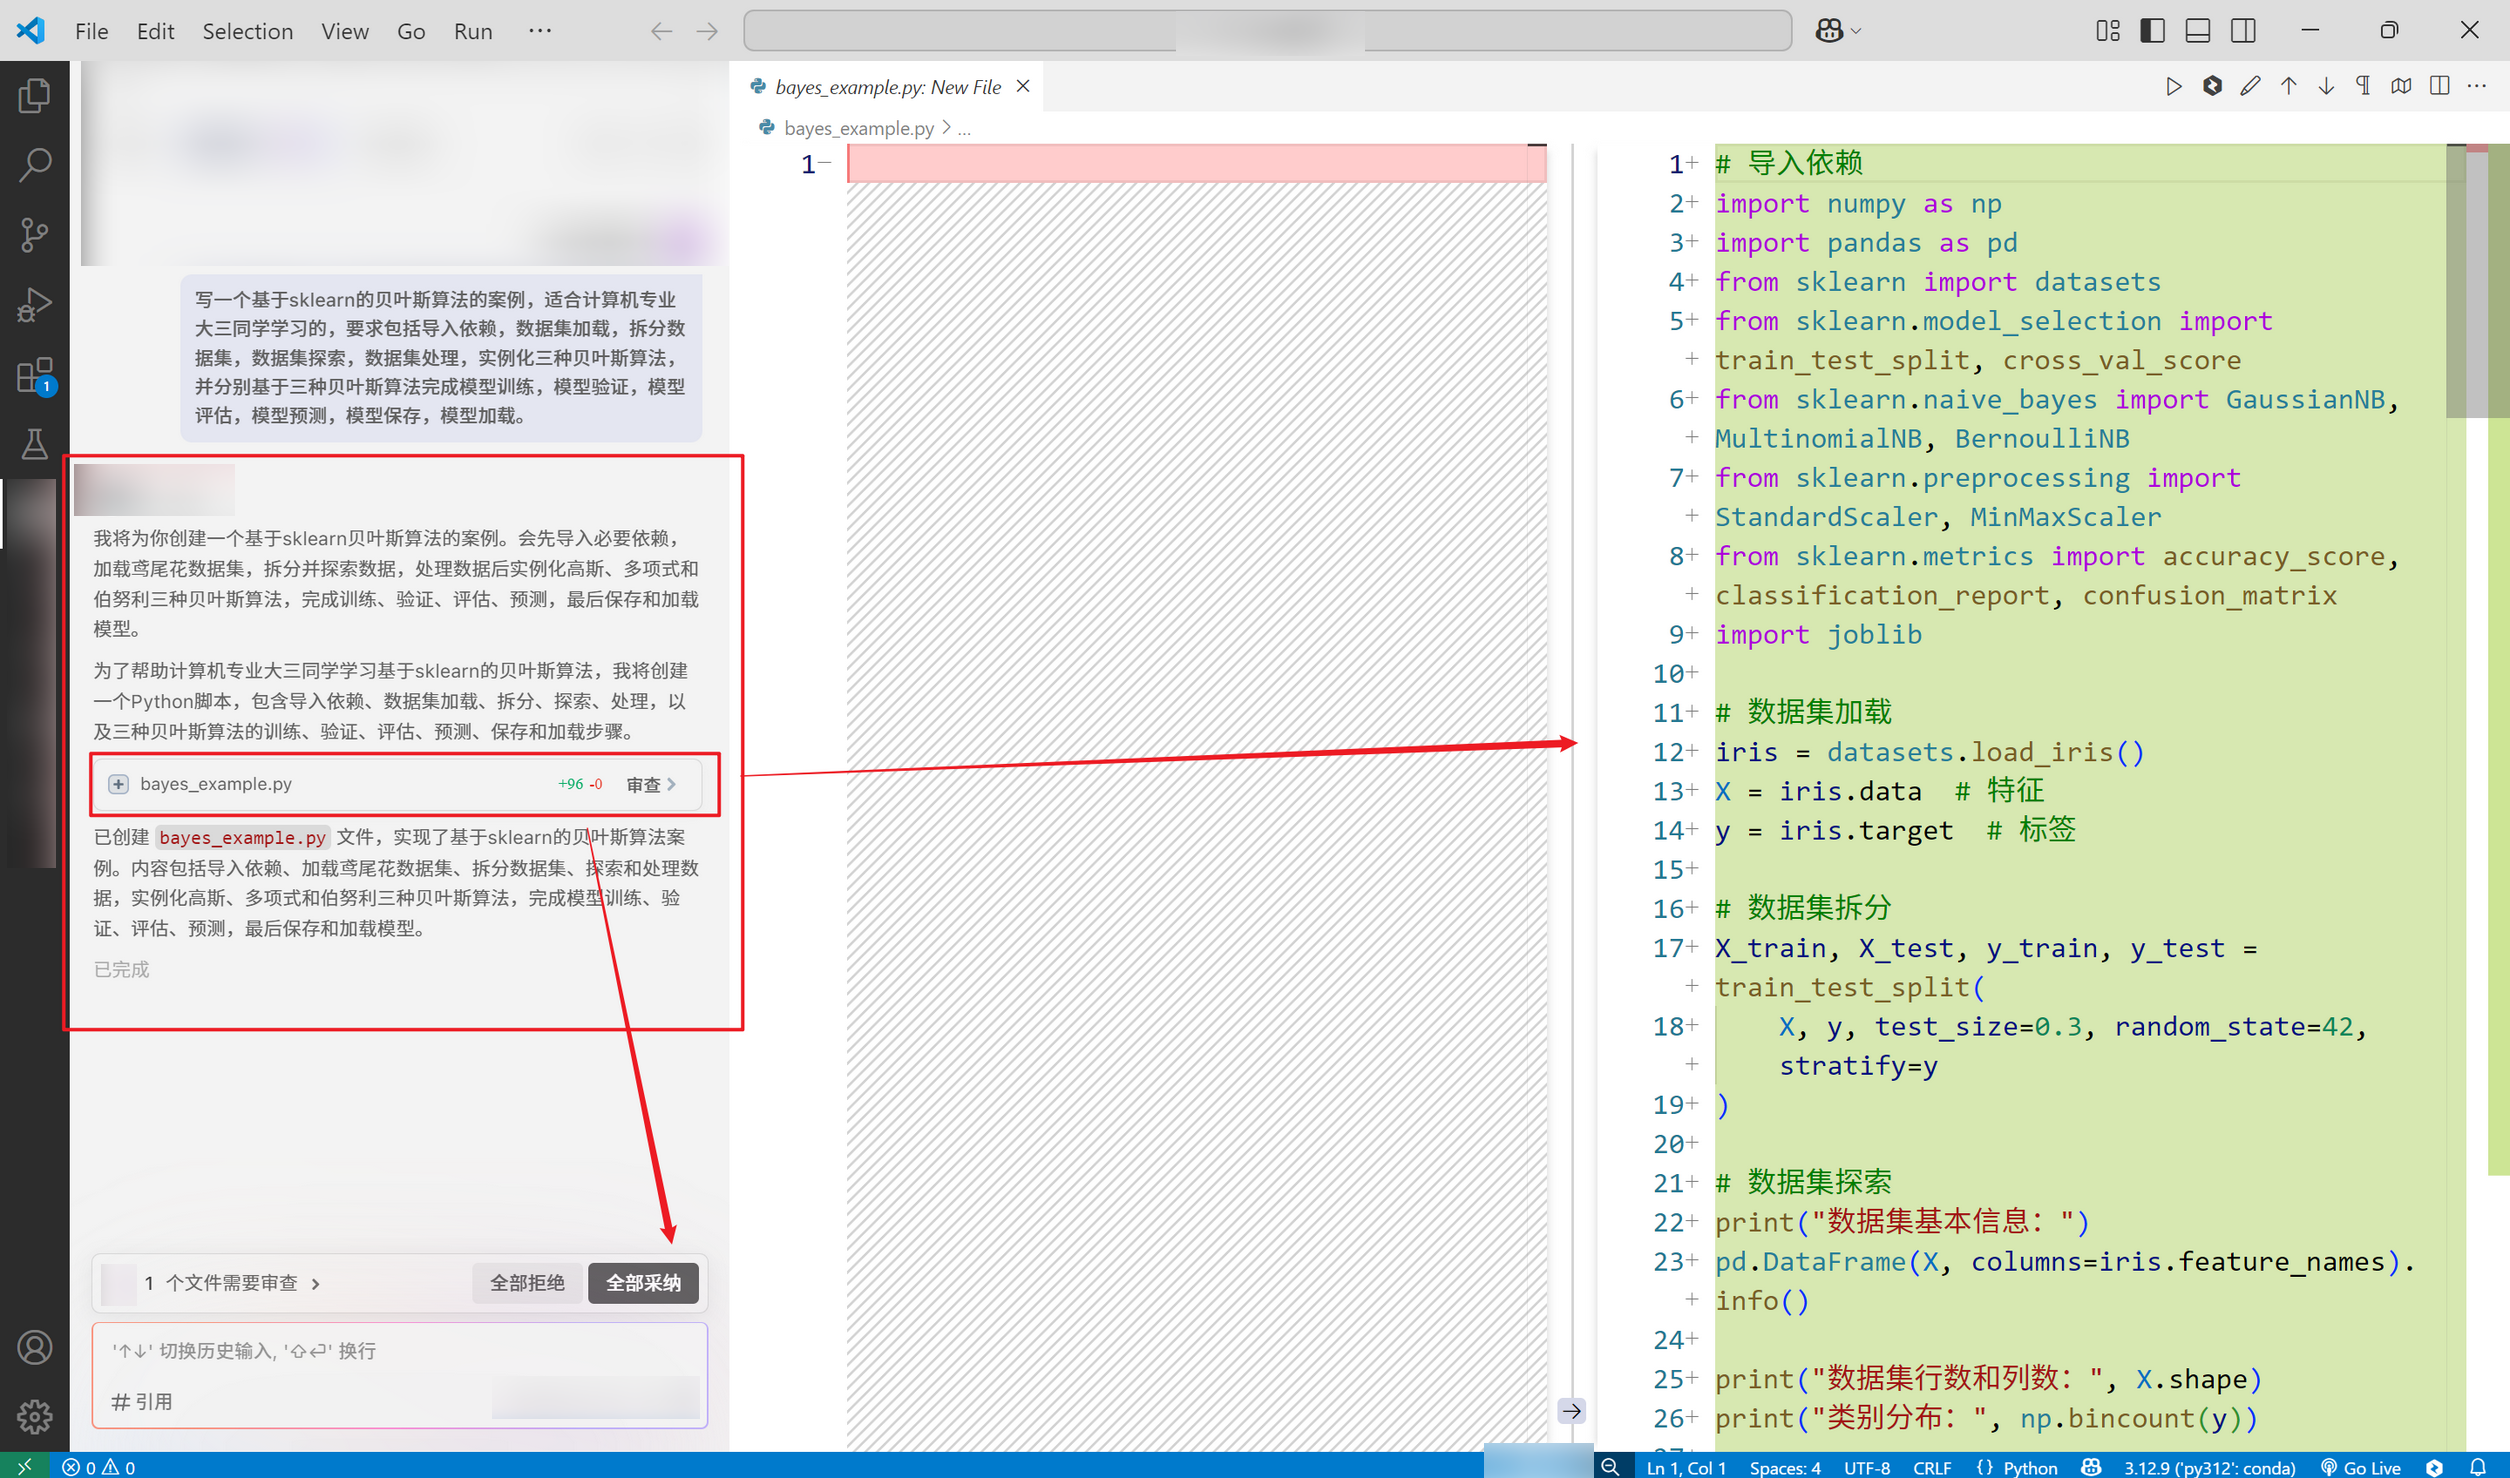
Task: Expand the '1 个文件需要审查' chevron
Action: 316,1283
